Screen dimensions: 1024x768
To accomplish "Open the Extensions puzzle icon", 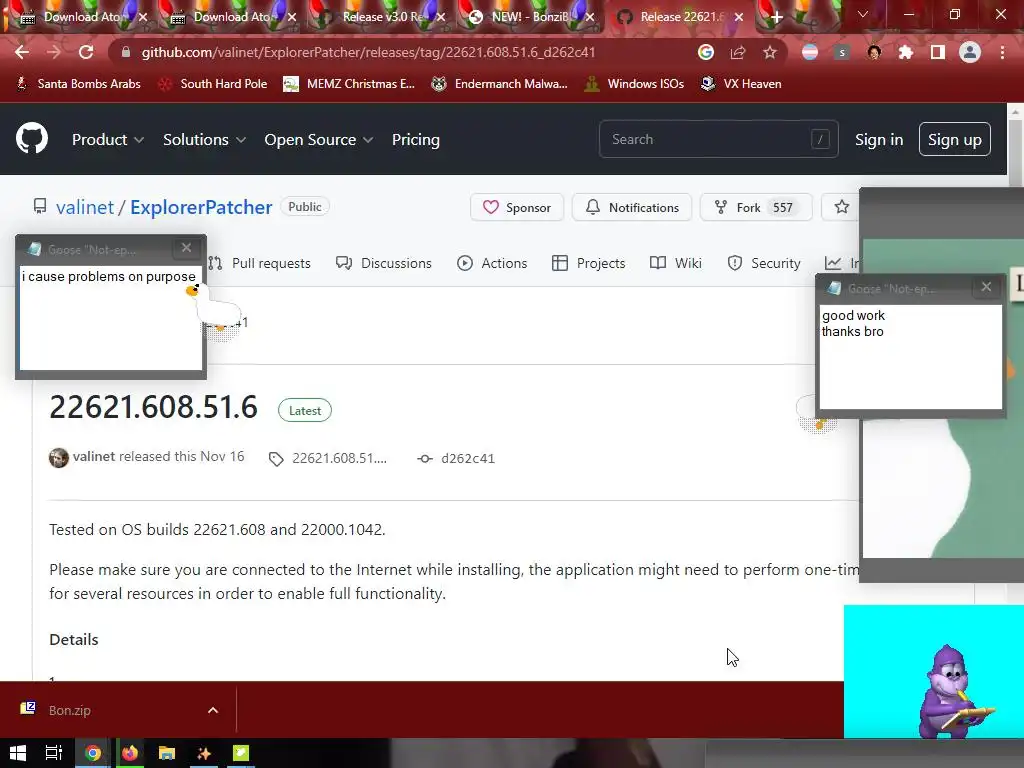I will tap(906, 52).
